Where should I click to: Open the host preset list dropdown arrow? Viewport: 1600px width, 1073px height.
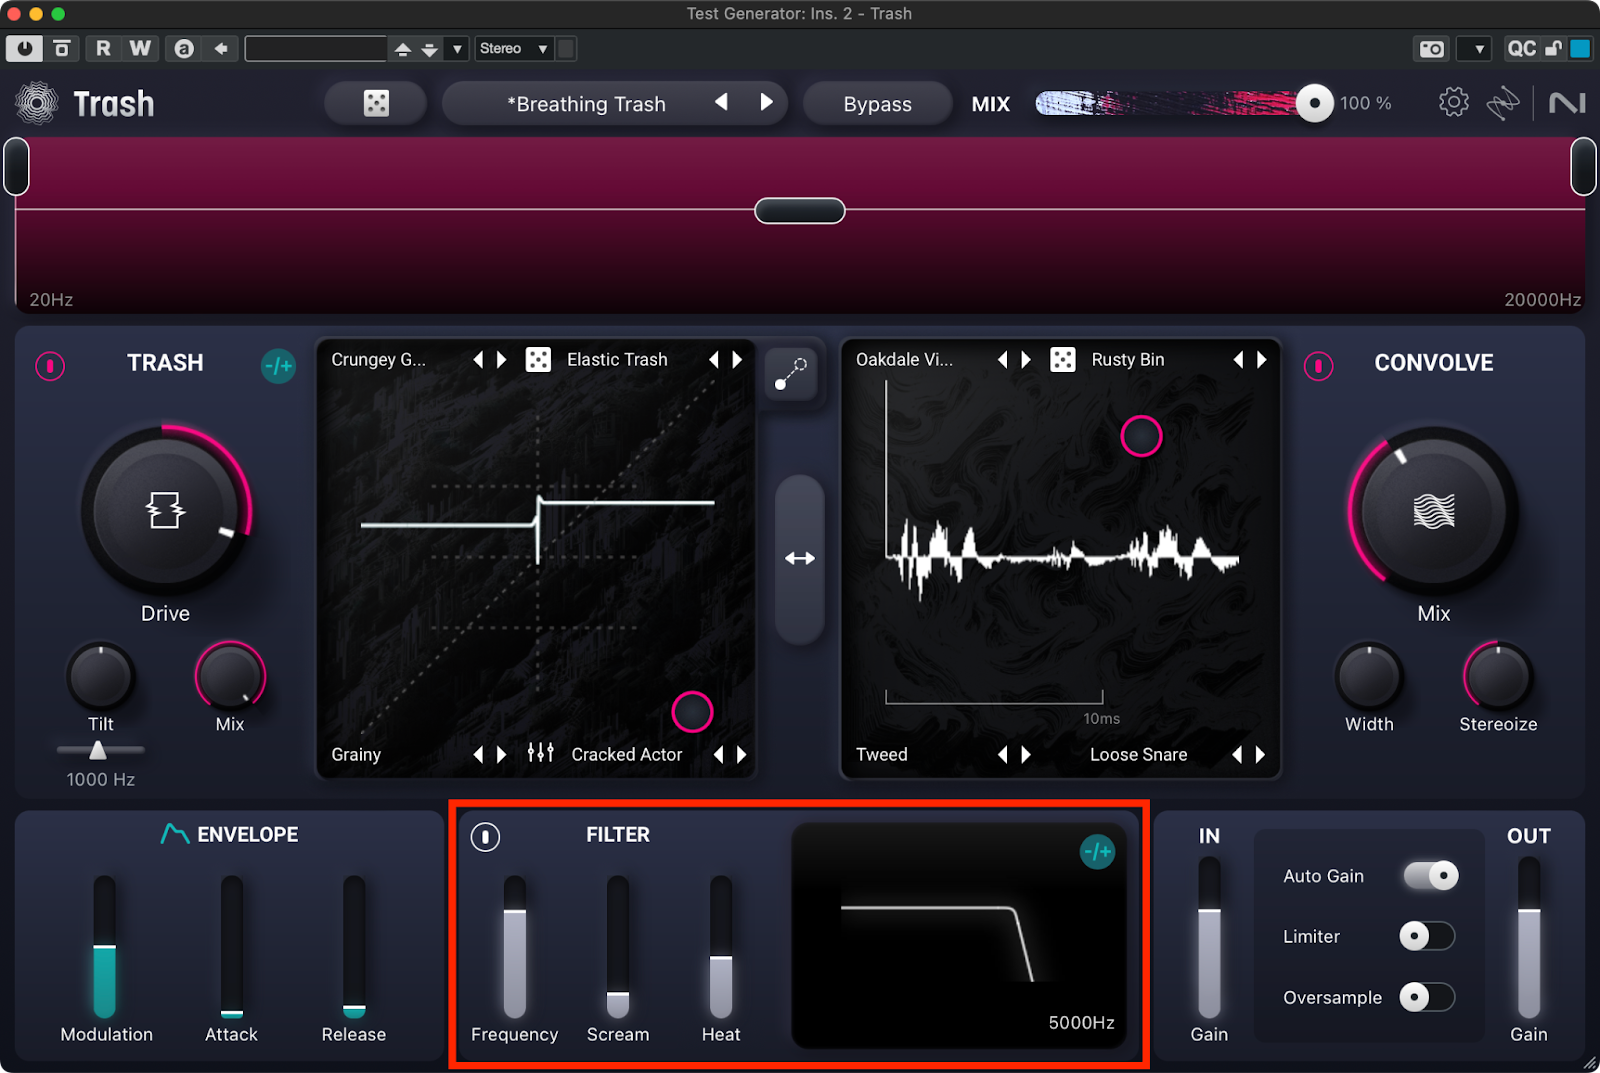pyautogui.click(x=457, y=48)
